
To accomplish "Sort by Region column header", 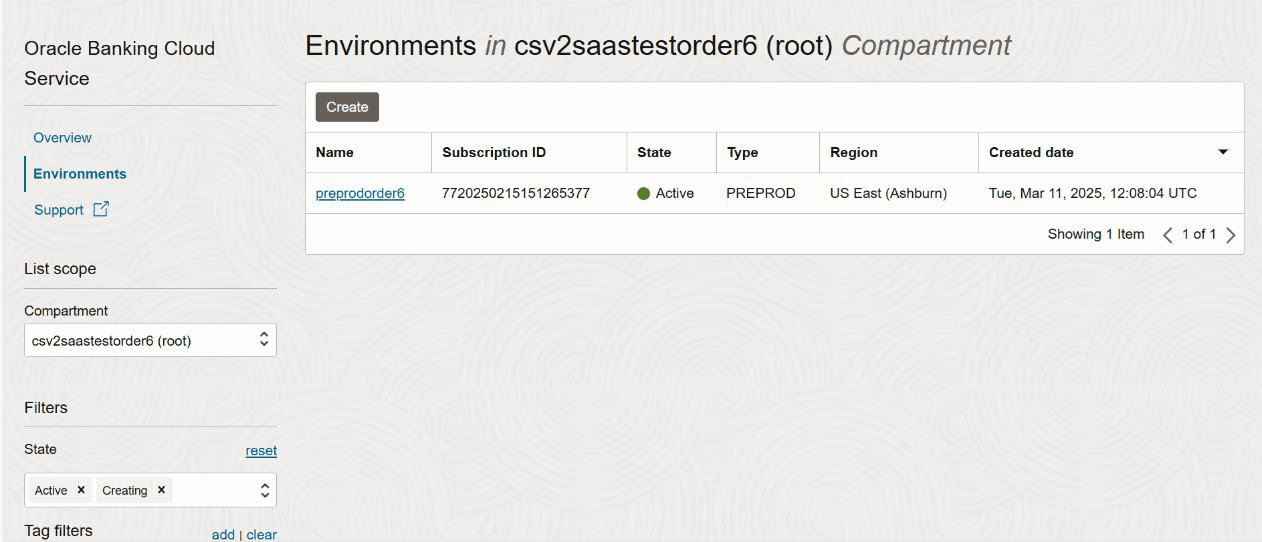I will coord(854,153).
